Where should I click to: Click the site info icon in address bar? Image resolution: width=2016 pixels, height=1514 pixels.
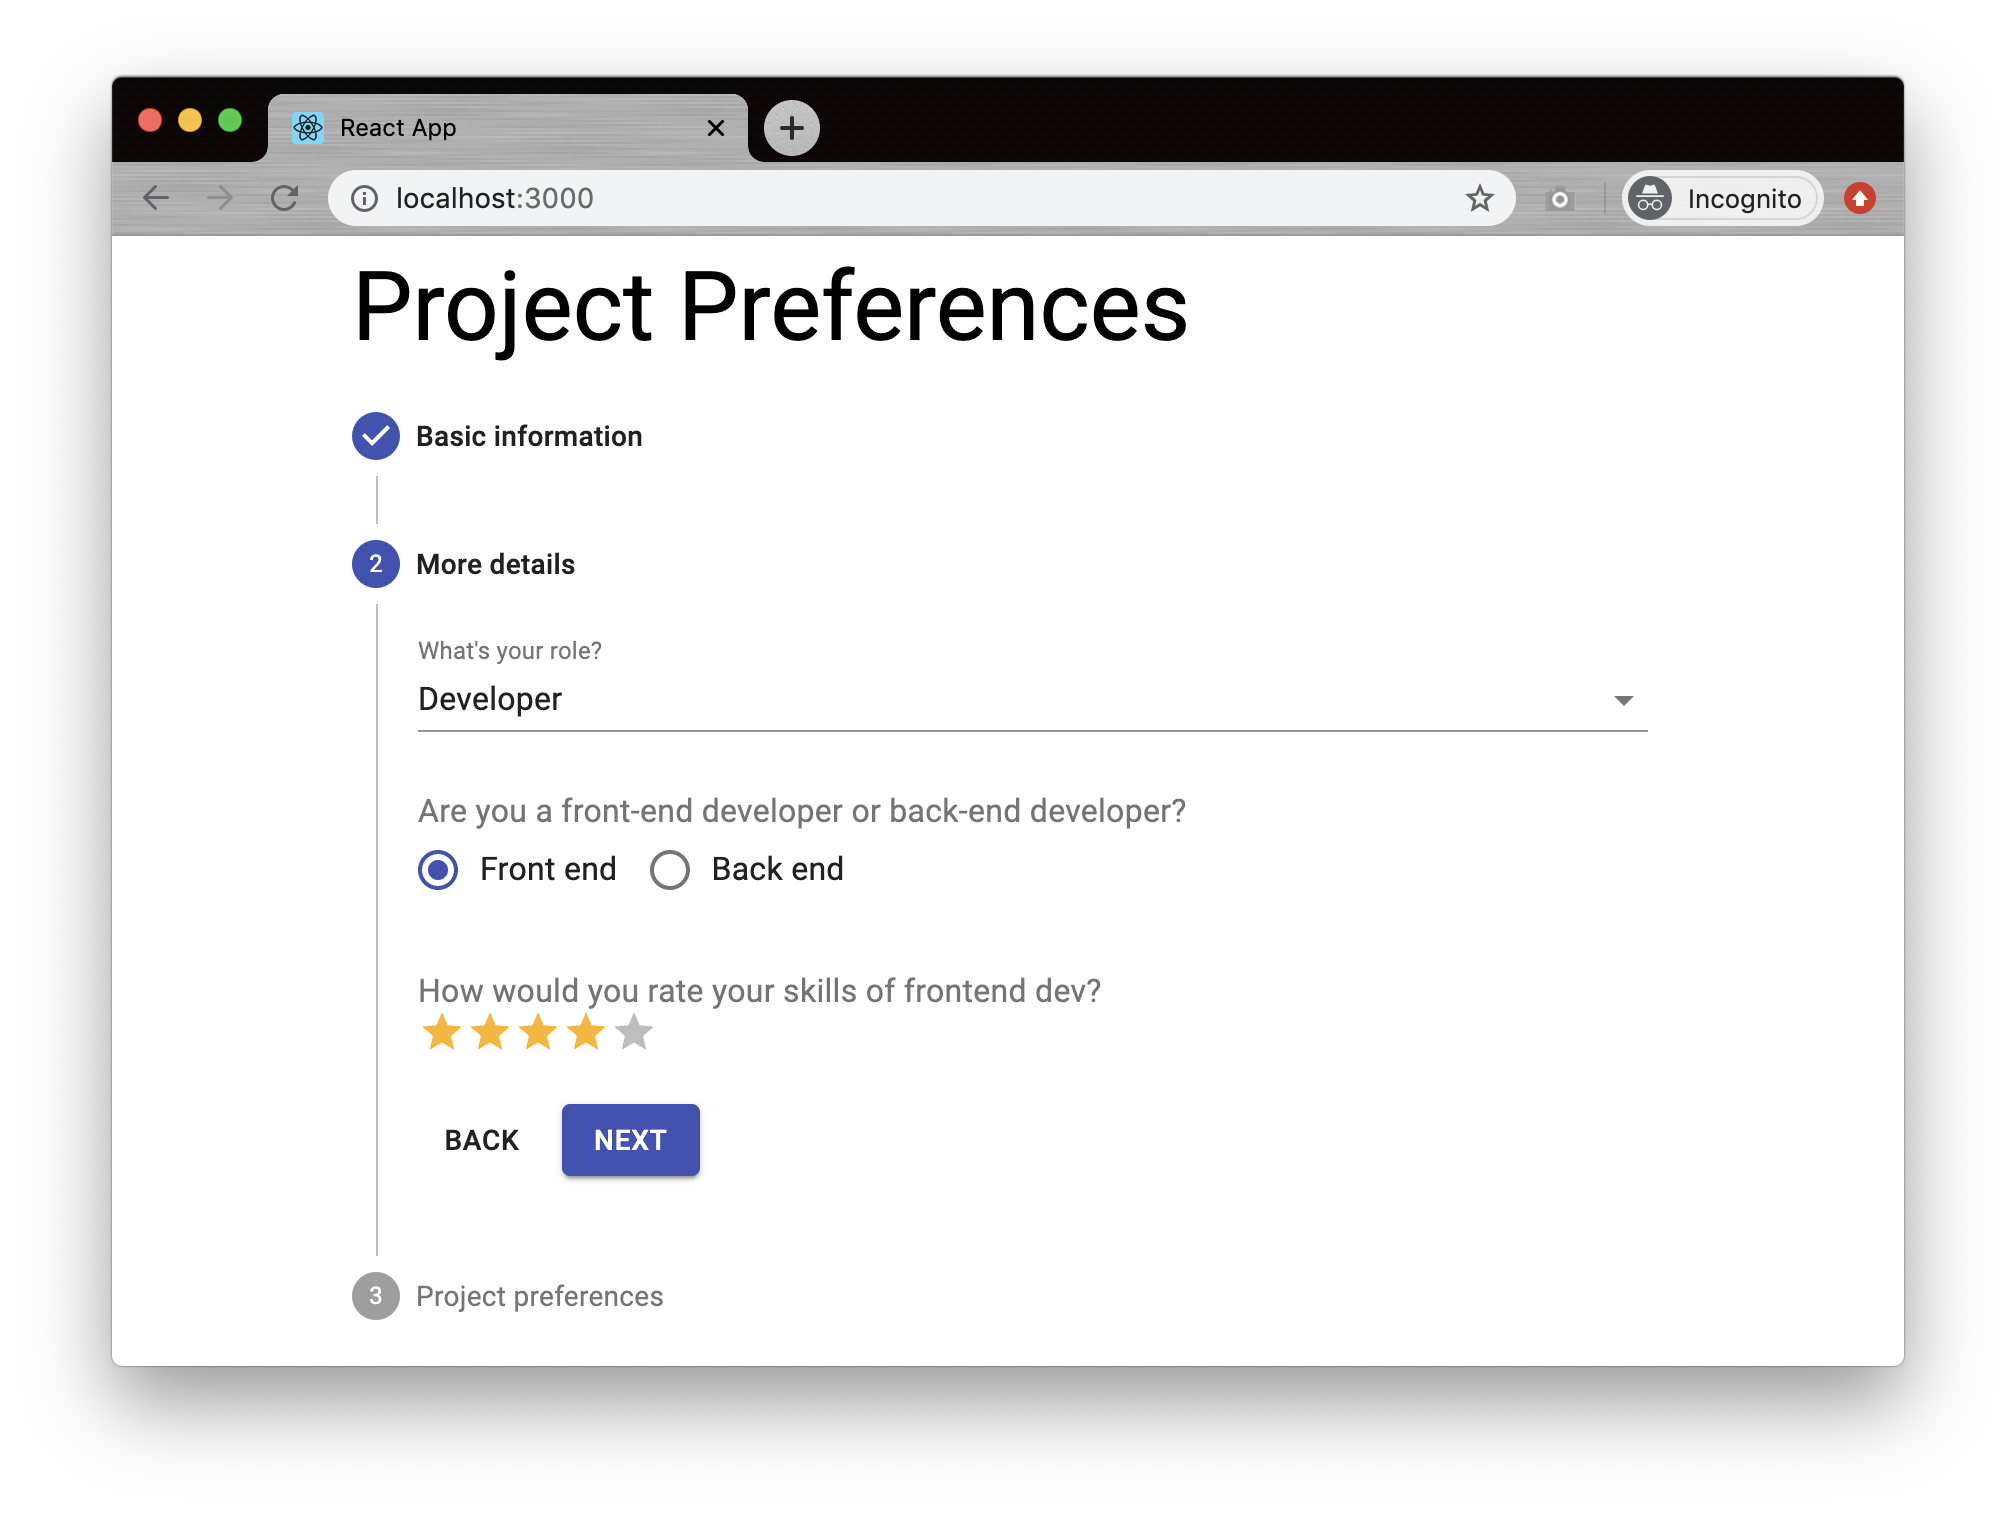pos(365,199)
